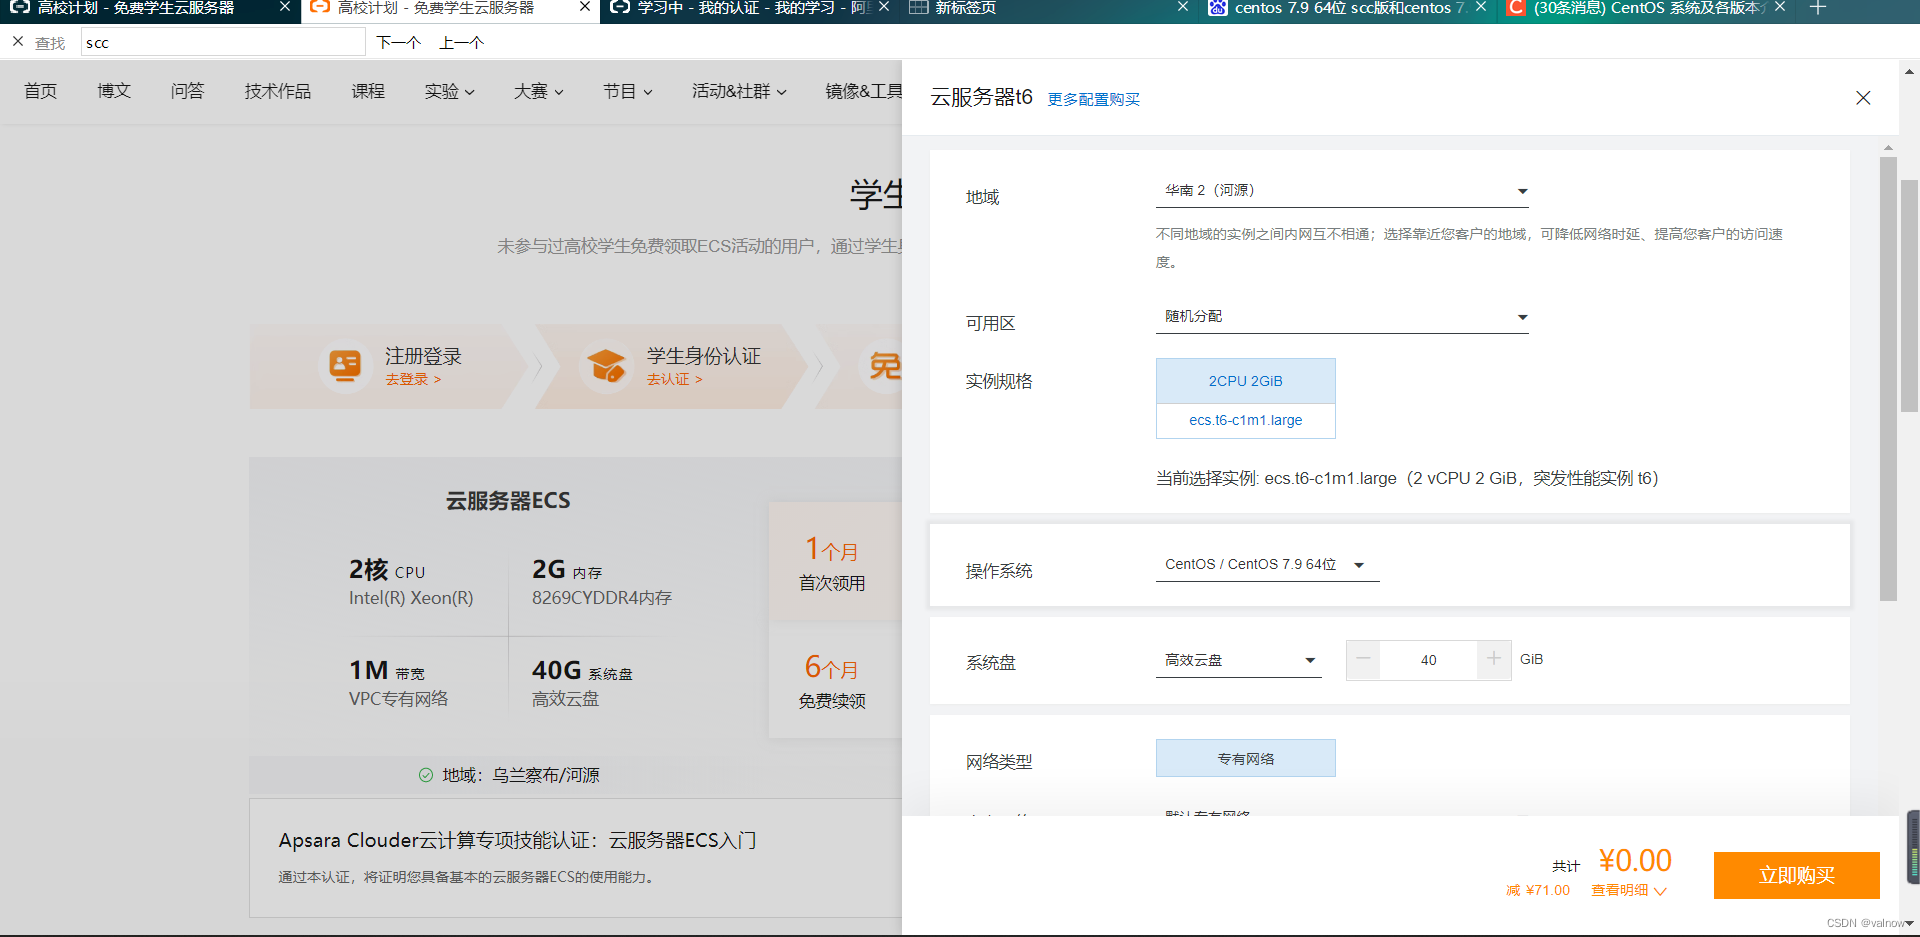Viewport: 1920px width, 937px height.
Task: Expand 查看明细 price details
Action: tap(1628, 891)
